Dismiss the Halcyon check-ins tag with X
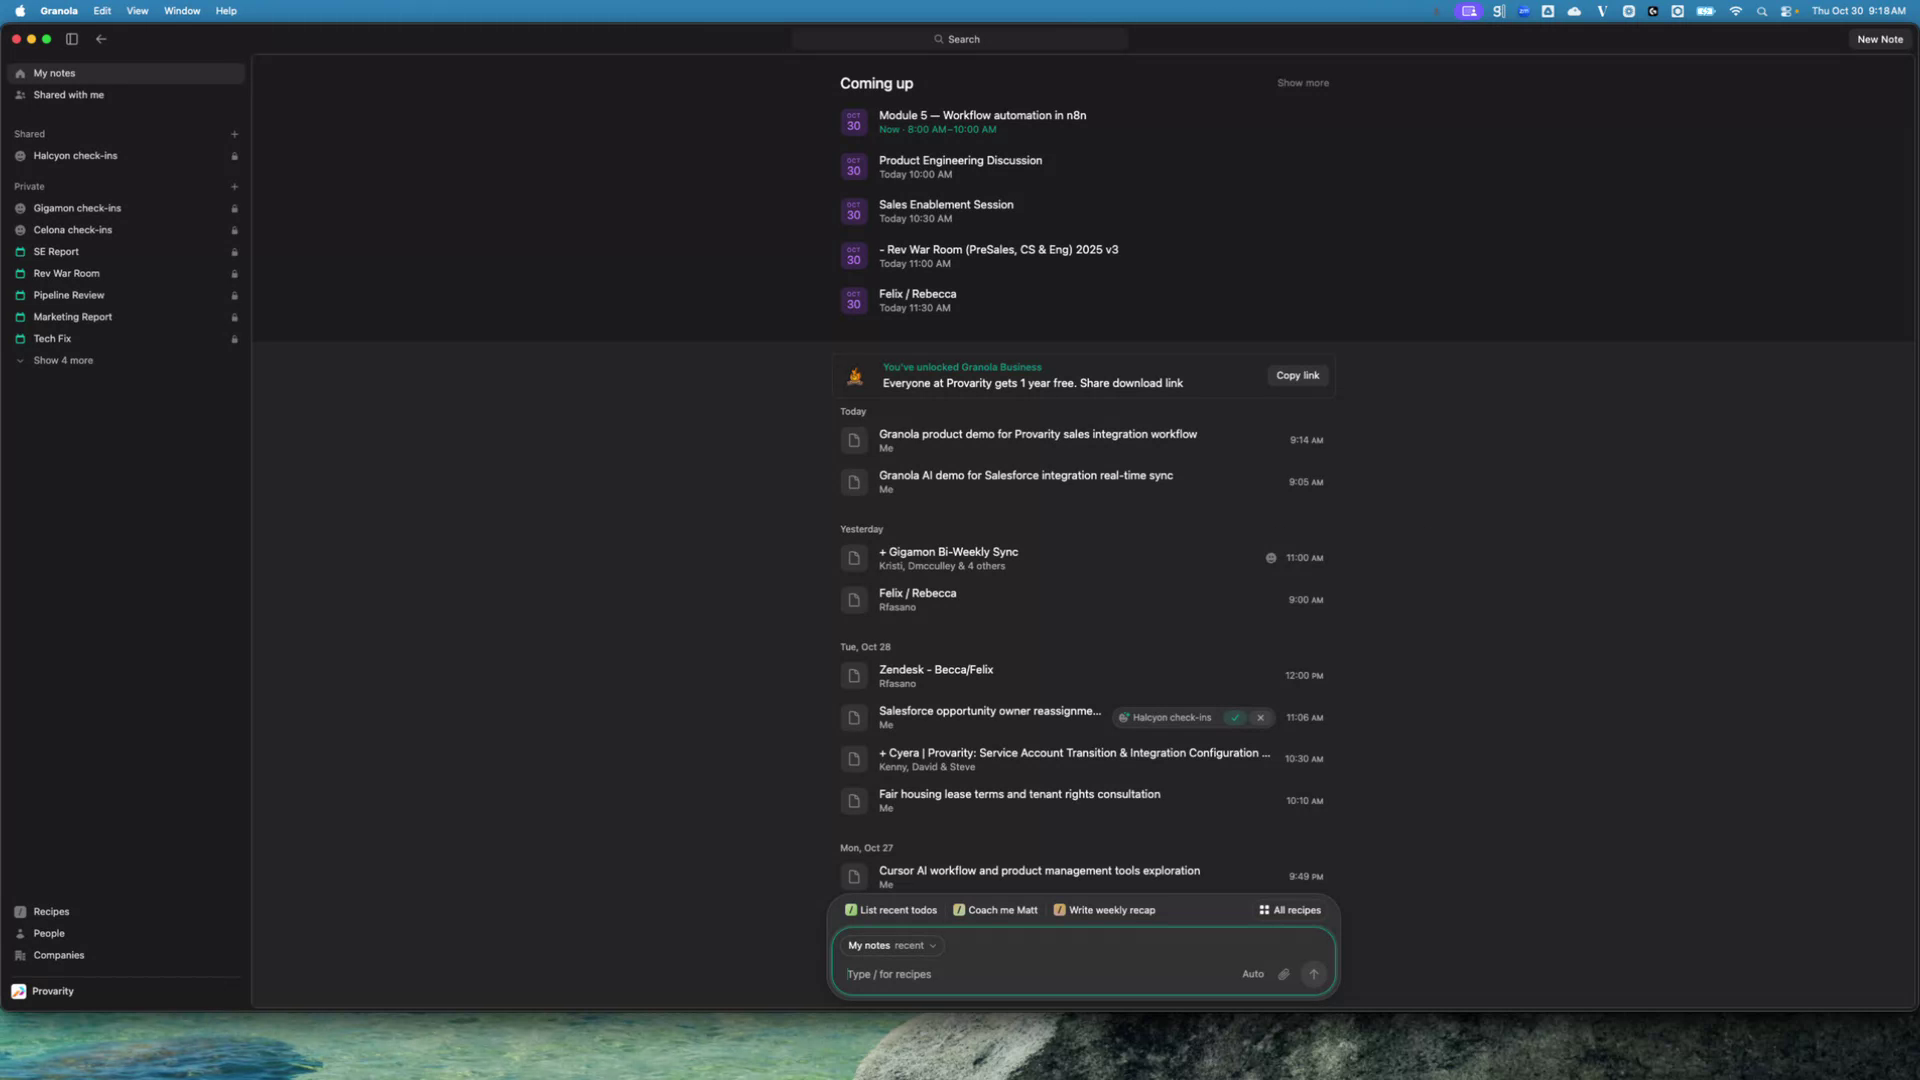 click(x=1260, y=718)
